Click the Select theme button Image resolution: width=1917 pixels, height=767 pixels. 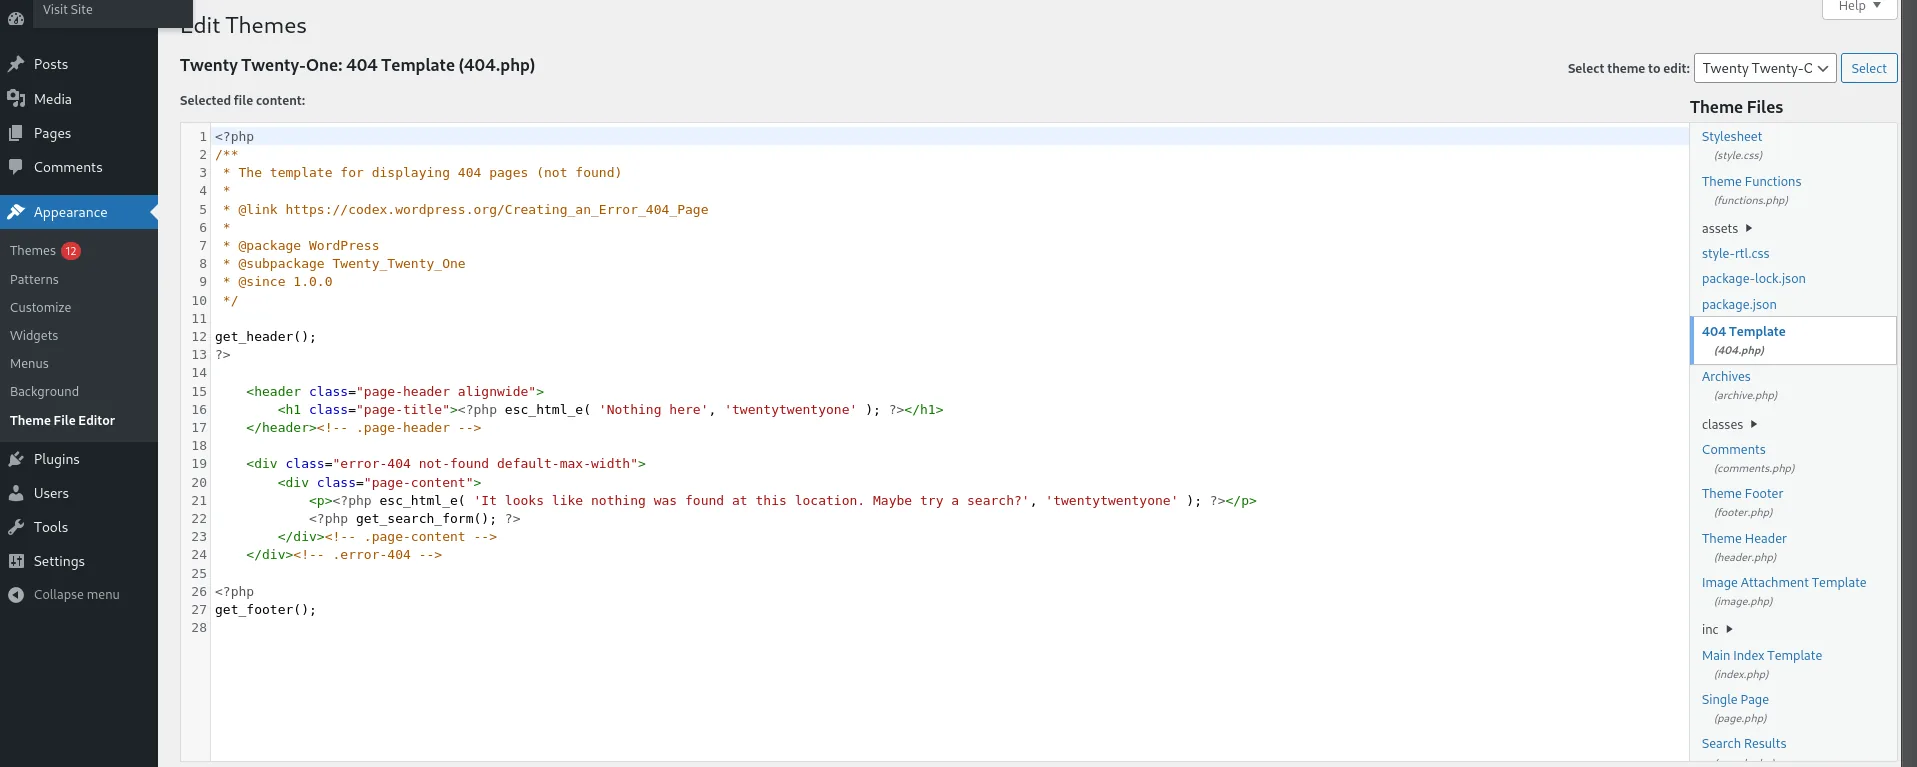tap(1869, 68)
